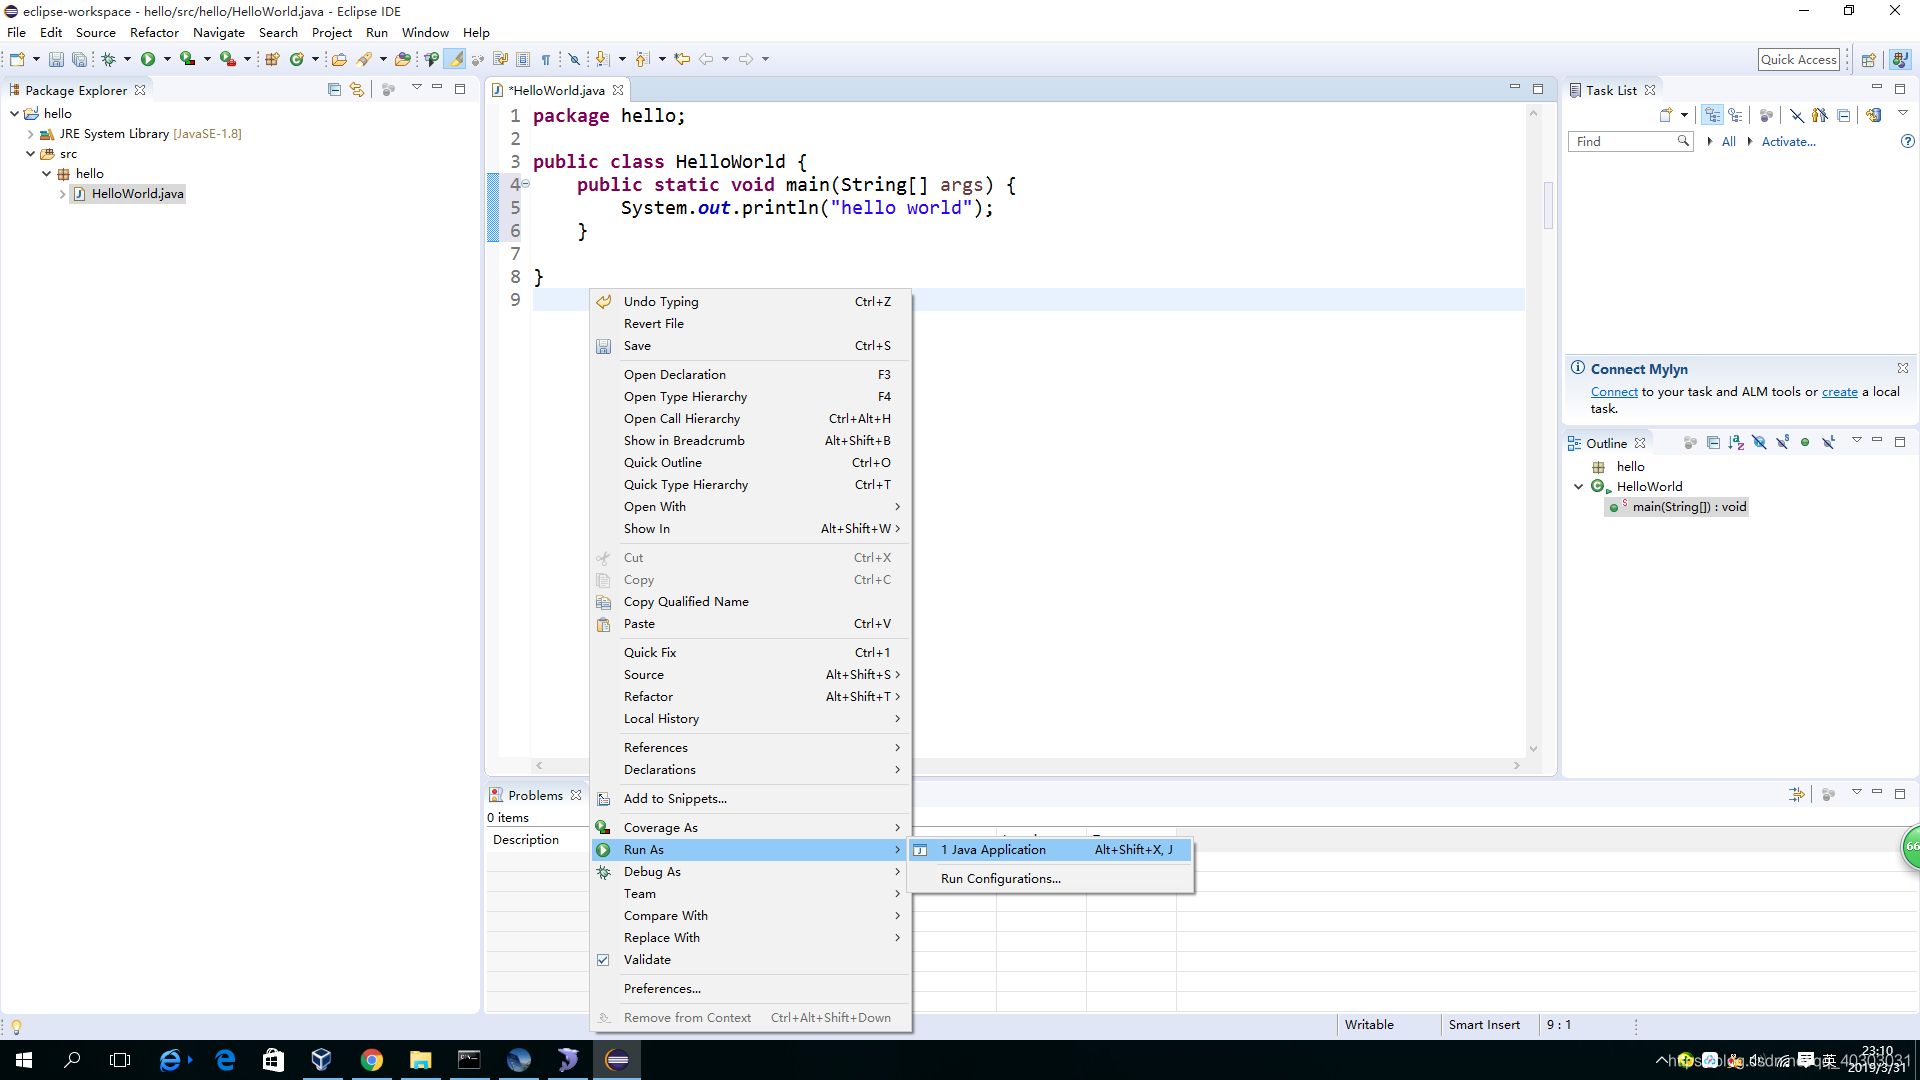The height and width of the screenshot is (1080, 1920).
Task: Click the New Java Class toolbar icon
Action: point(297,59)
